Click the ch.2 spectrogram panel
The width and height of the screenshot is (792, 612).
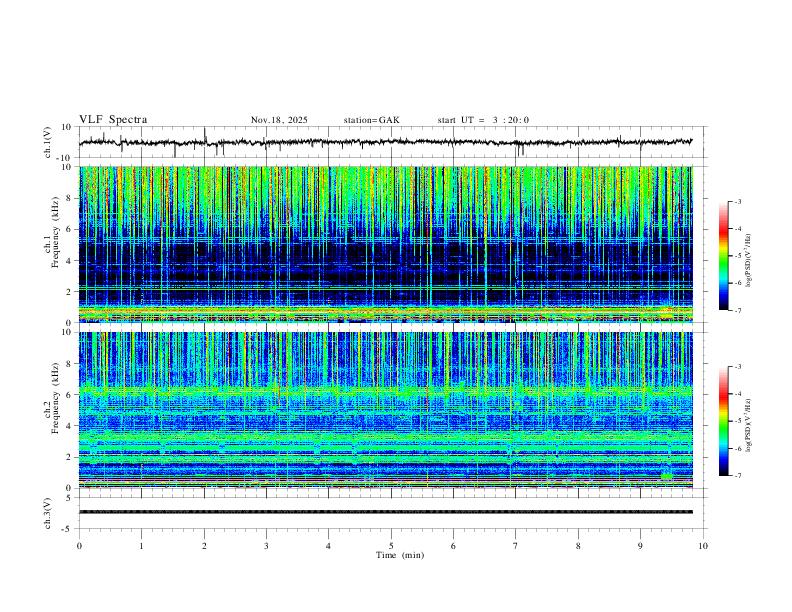tap(386, 410)
